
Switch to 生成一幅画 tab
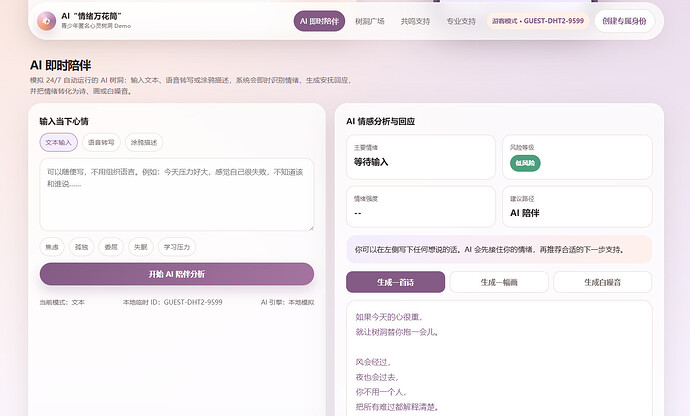[x=499, y=282]
